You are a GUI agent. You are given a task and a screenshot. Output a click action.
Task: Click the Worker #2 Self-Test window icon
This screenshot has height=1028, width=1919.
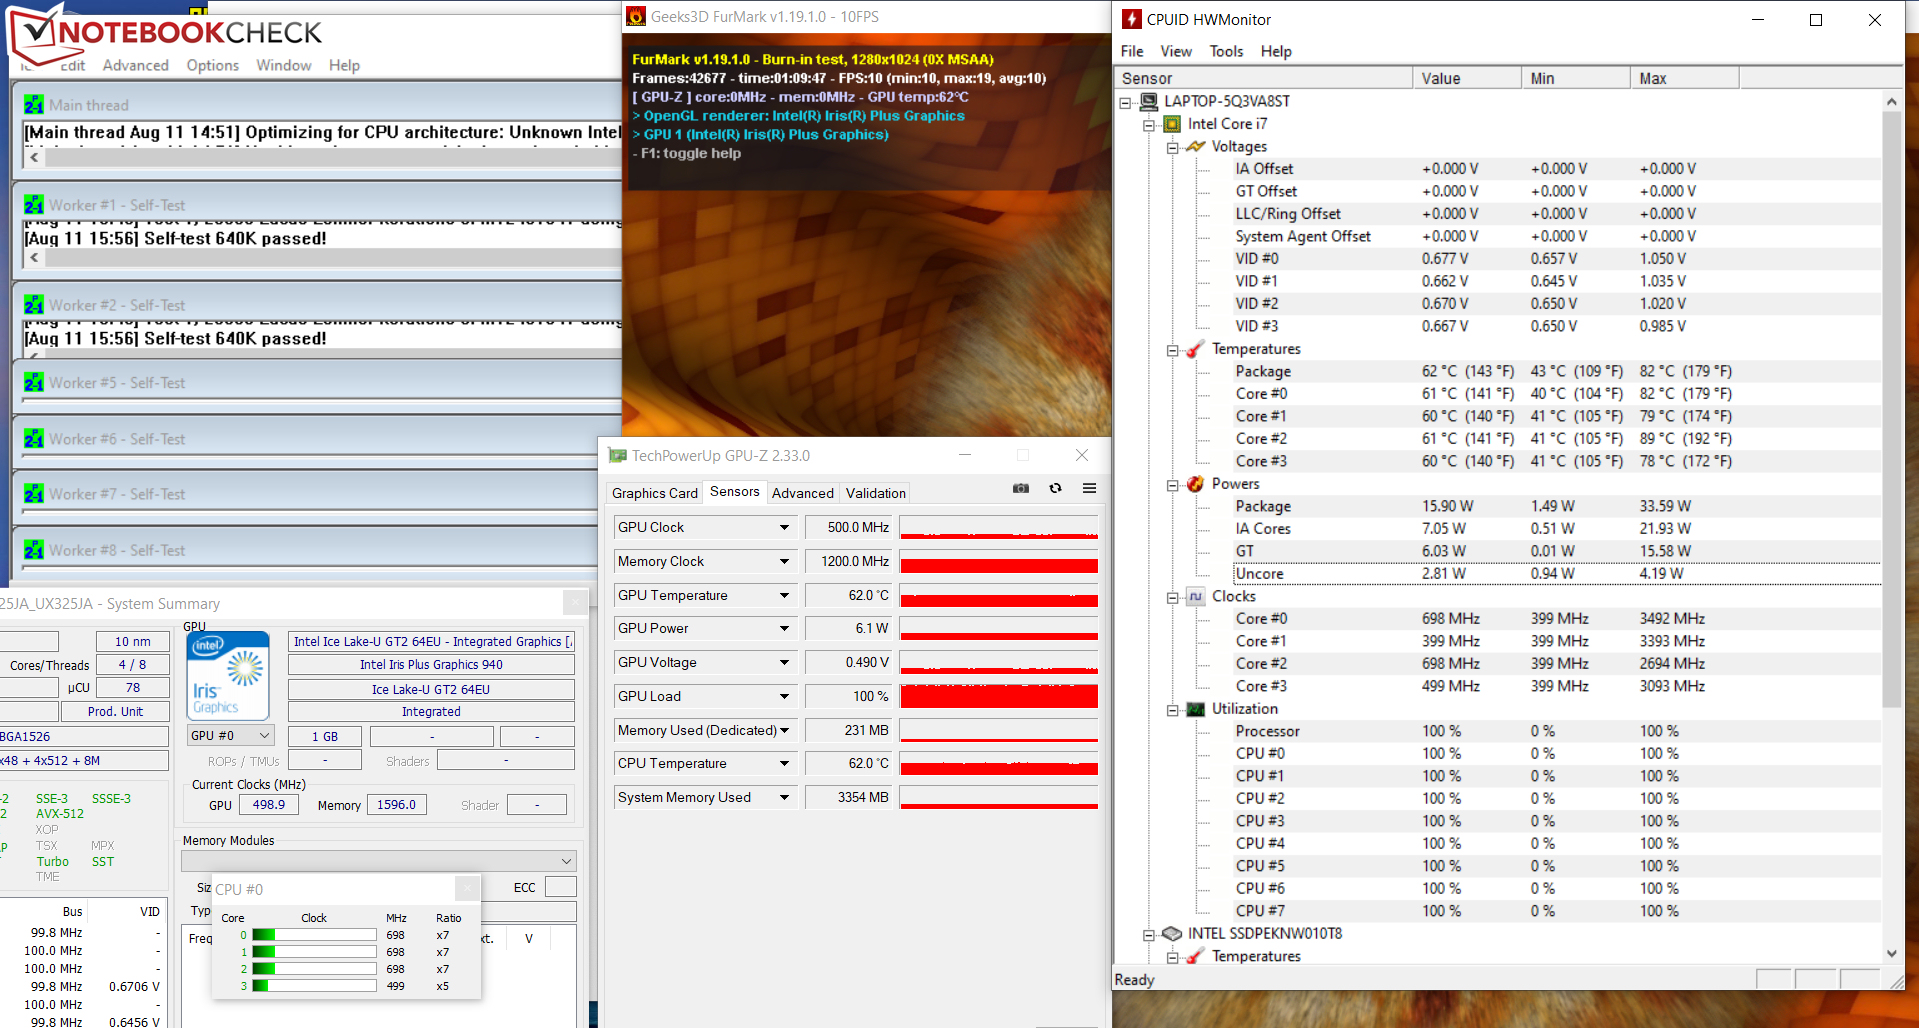(x=34, y=305)
